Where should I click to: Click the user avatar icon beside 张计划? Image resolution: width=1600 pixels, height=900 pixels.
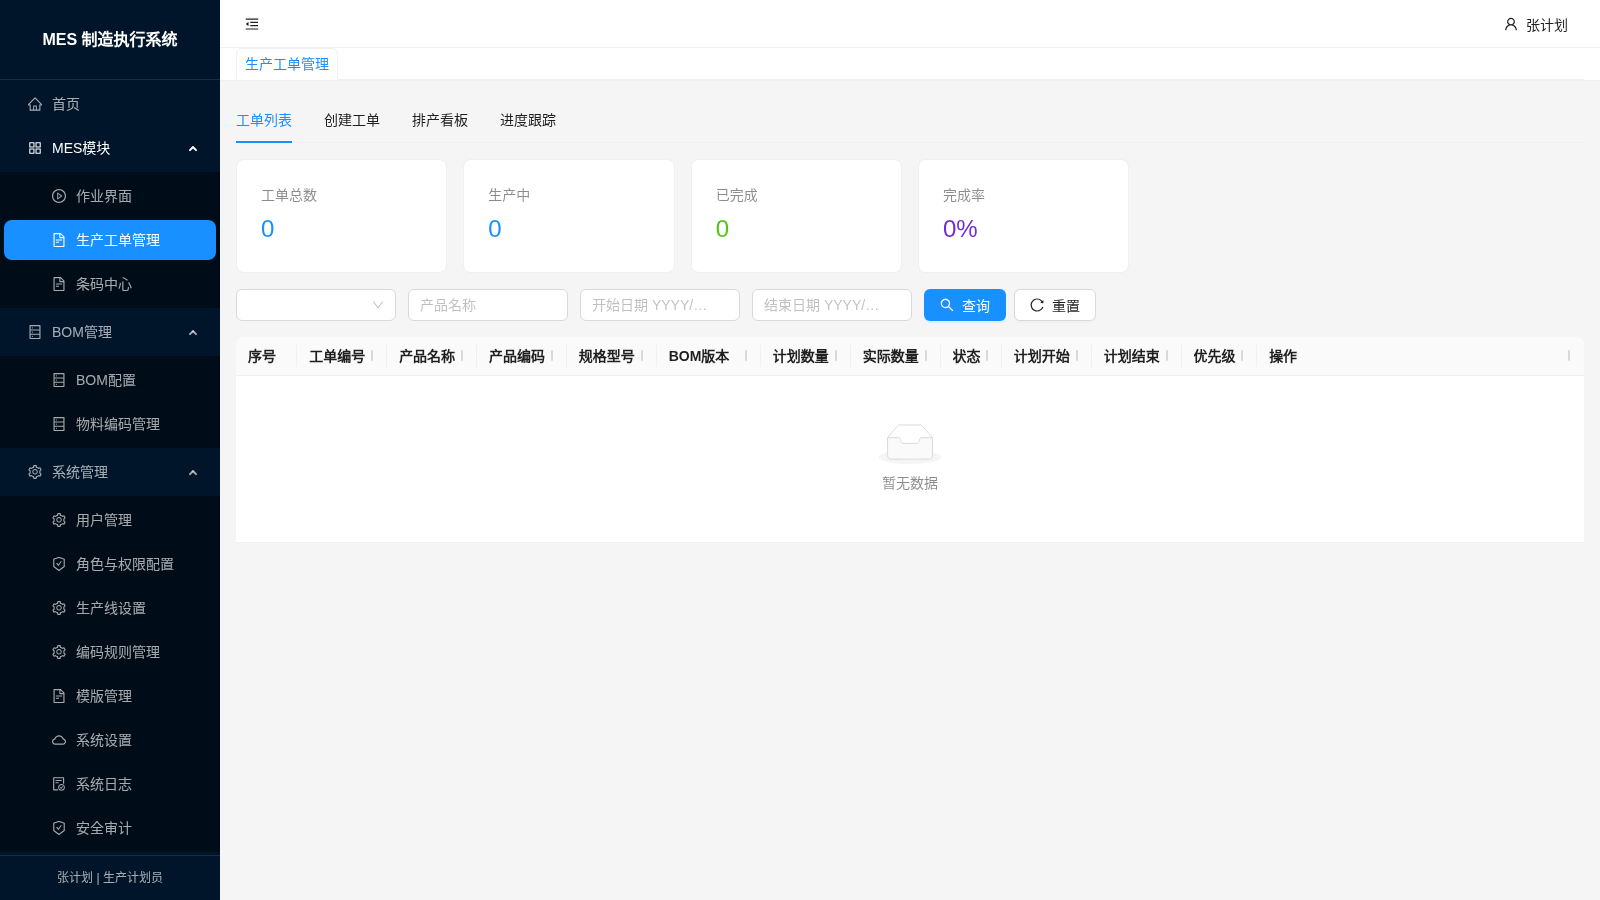point(1511,24)
